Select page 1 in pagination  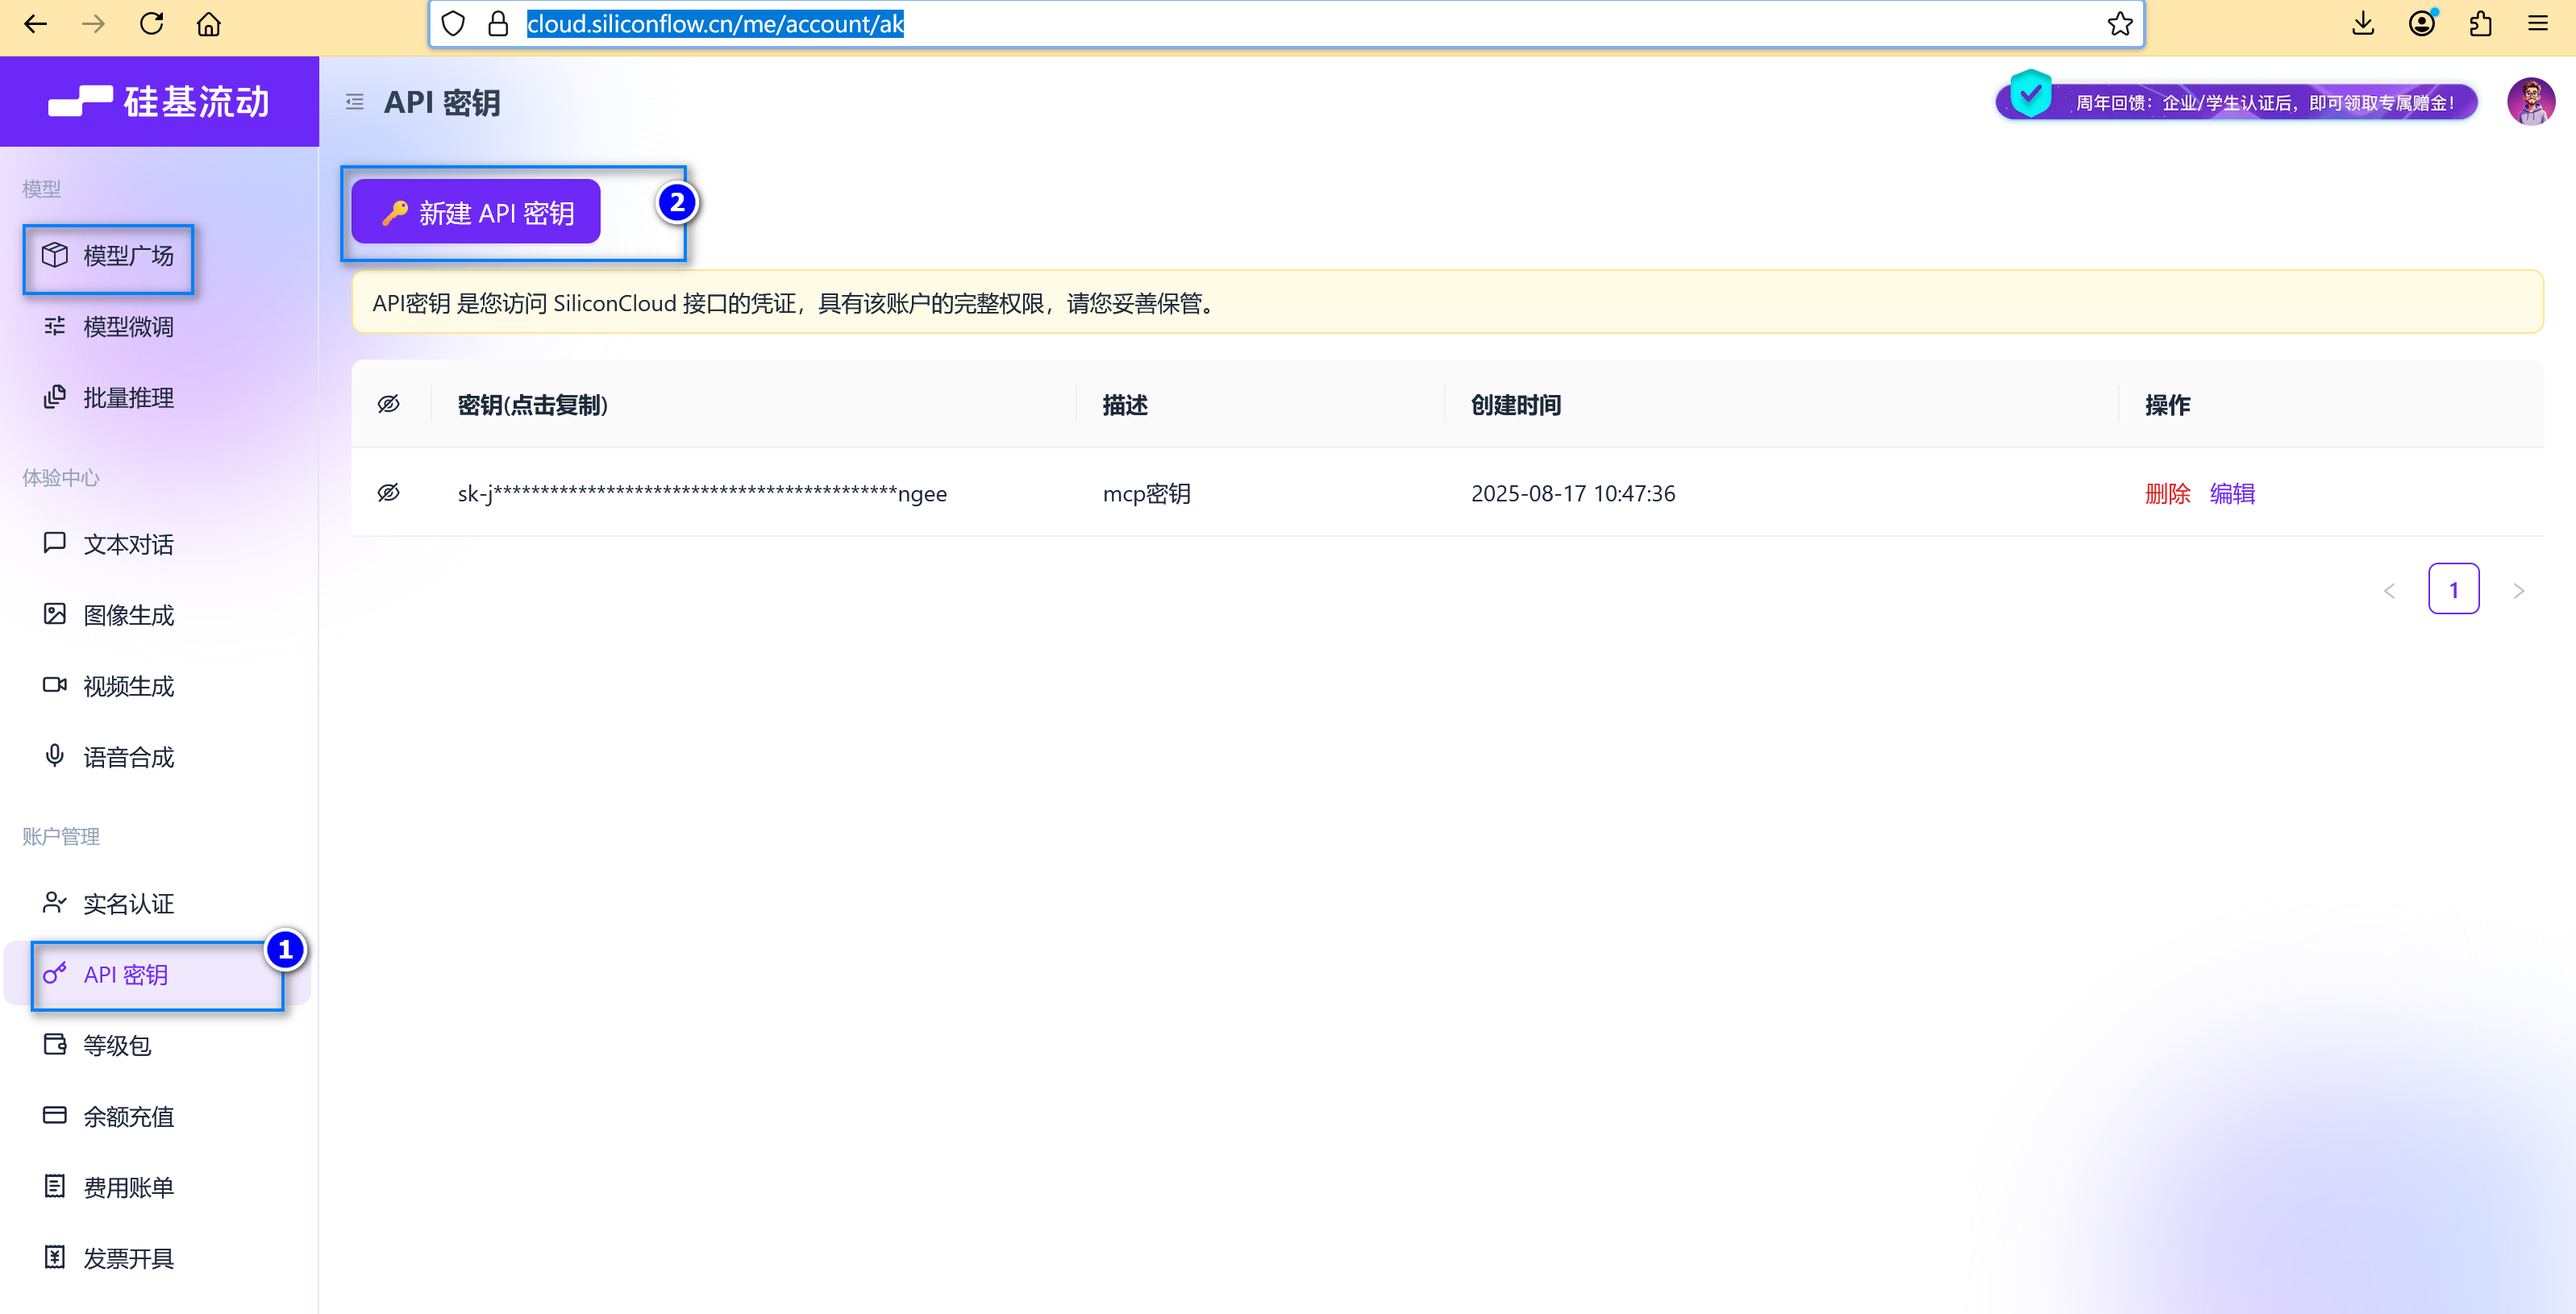tap(2453, 590)
